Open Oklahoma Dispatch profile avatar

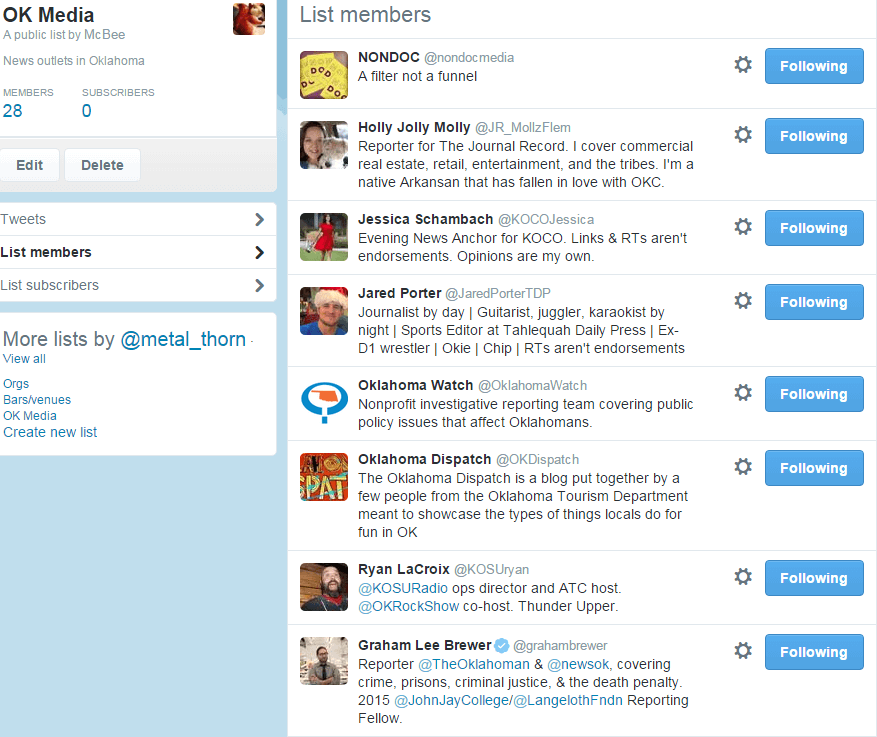[x=324, y=477]
